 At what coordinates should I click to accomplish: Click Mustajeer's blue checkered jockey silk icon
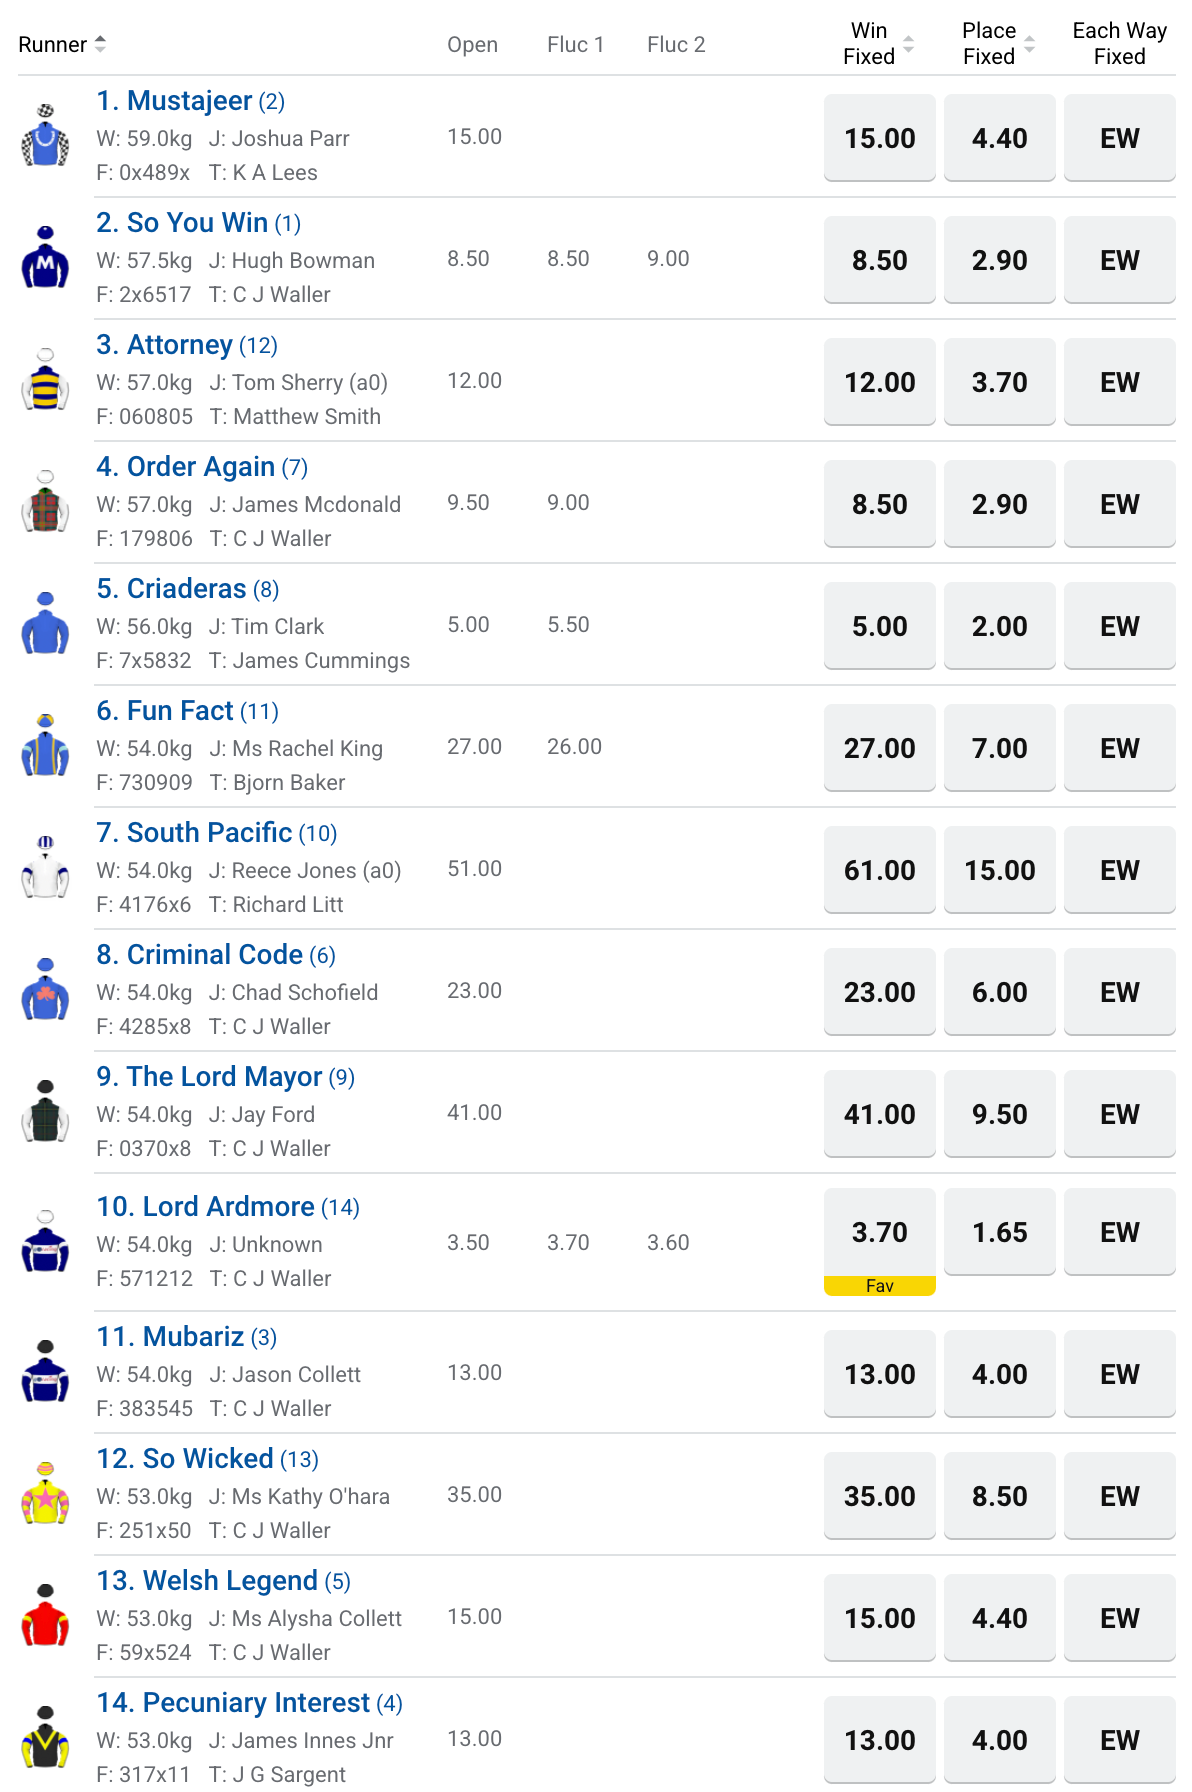pos(45,136)
